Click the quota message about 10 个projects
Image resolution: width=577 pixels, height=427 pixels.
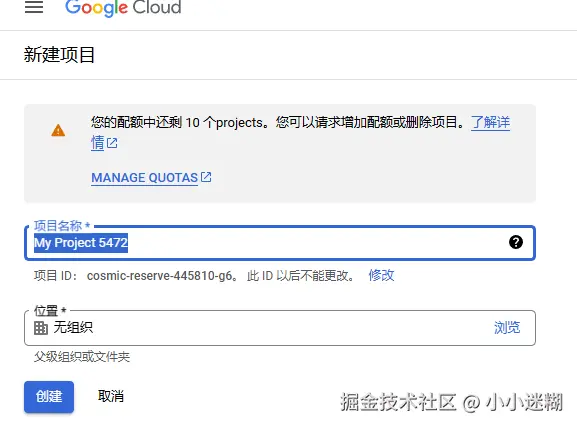[278, 122]
